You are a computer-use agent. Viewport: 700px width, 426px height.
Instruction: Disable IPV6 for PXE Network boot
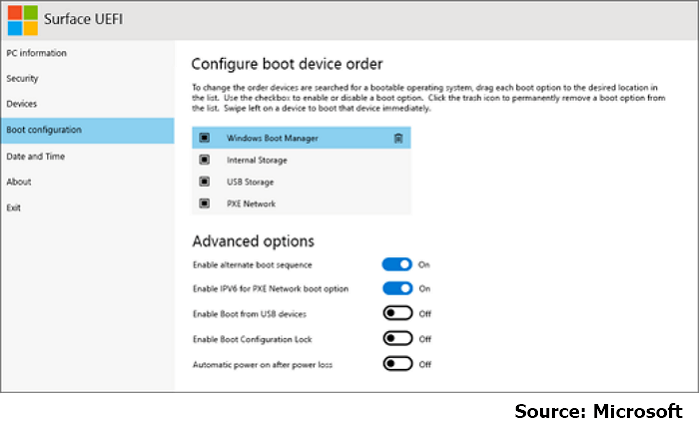click(x=397, y=289)
